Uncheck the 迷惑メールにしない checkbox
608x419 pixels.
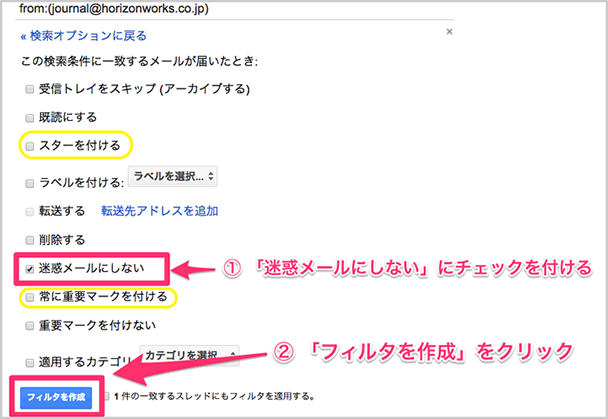tap(29, 269)
